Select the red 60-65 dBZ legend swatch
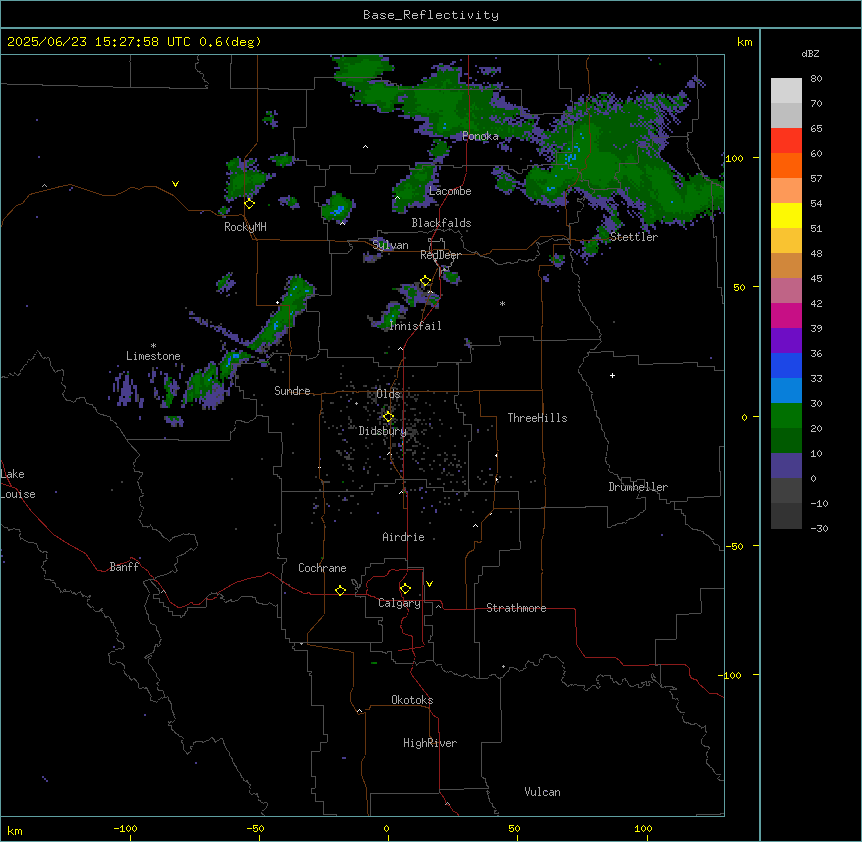Screen dimensions: 862x842 coord(786,141)
